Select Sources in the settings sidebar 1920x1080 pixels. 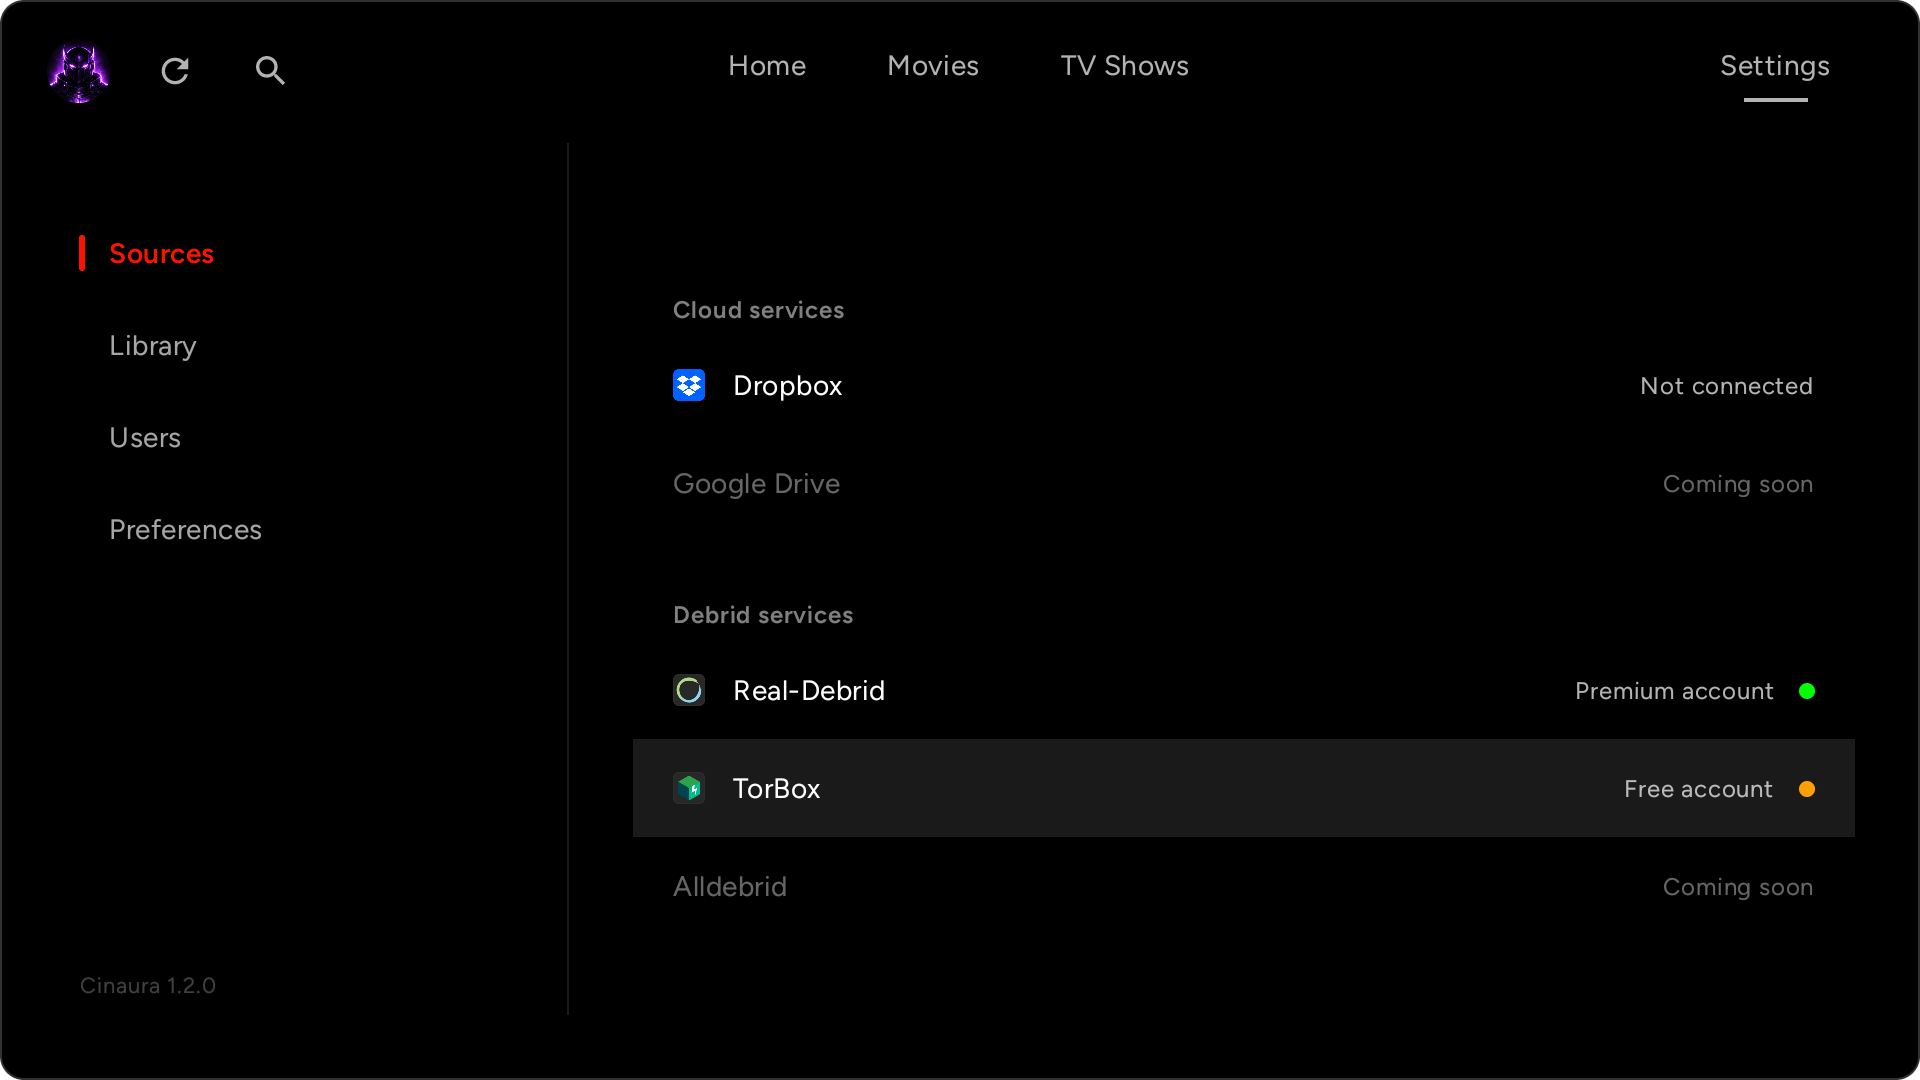pyautogui.click(x=161, y=253)
